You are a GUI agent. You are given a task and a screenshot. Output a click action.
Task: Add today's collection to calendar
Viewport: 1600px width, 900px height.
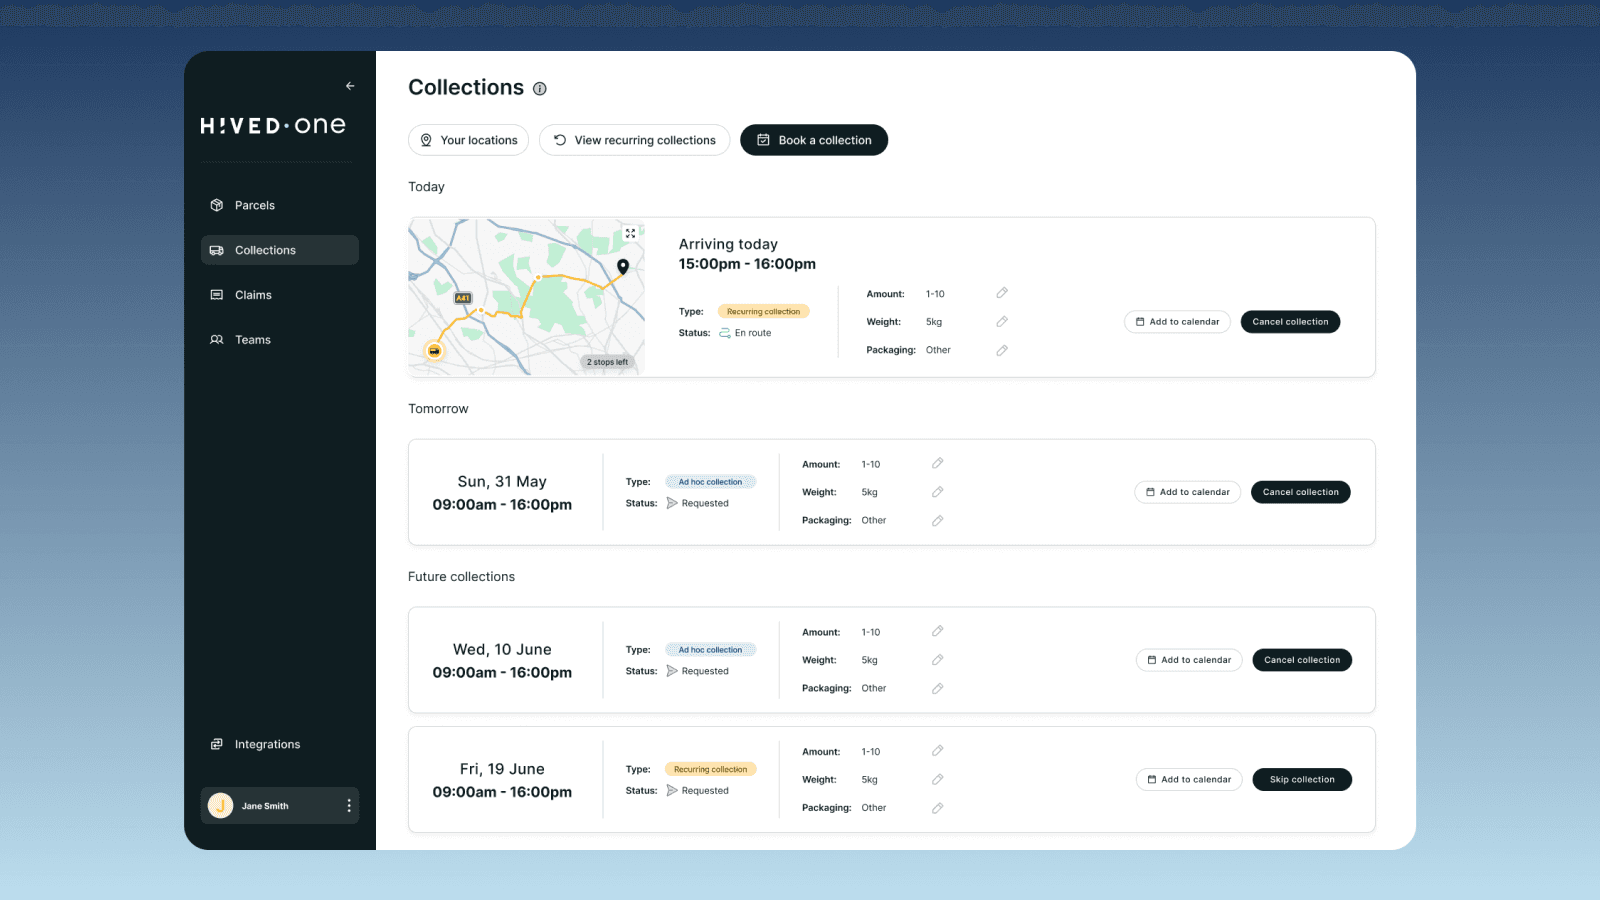1177,321
